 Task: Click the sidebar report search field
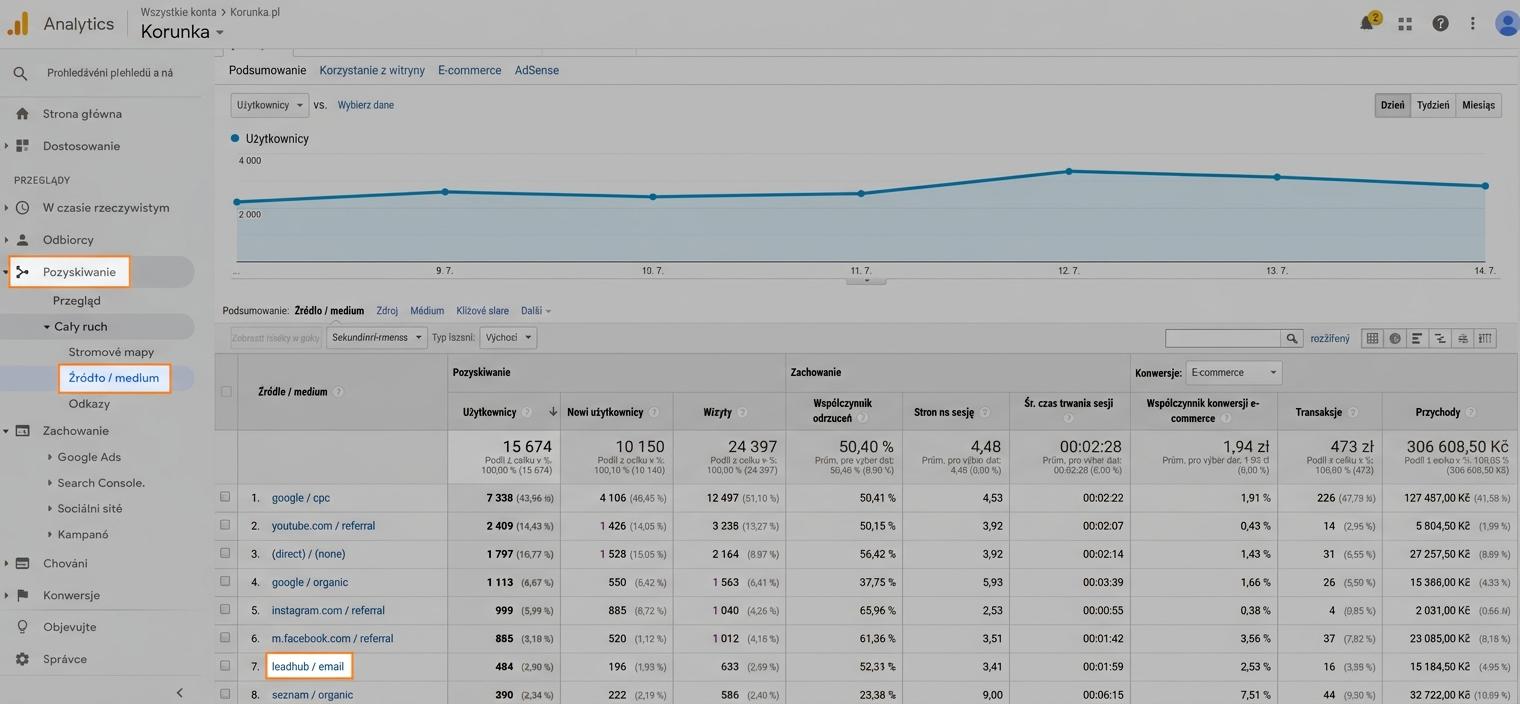(x=110, y=73)
